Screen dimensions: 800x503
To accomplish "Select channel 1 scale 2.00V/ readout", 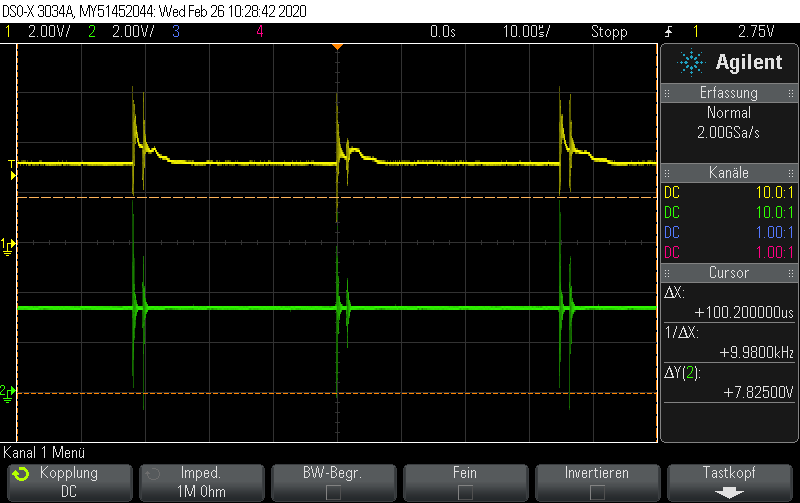I will pyautogui.click(x=49, y=32).
